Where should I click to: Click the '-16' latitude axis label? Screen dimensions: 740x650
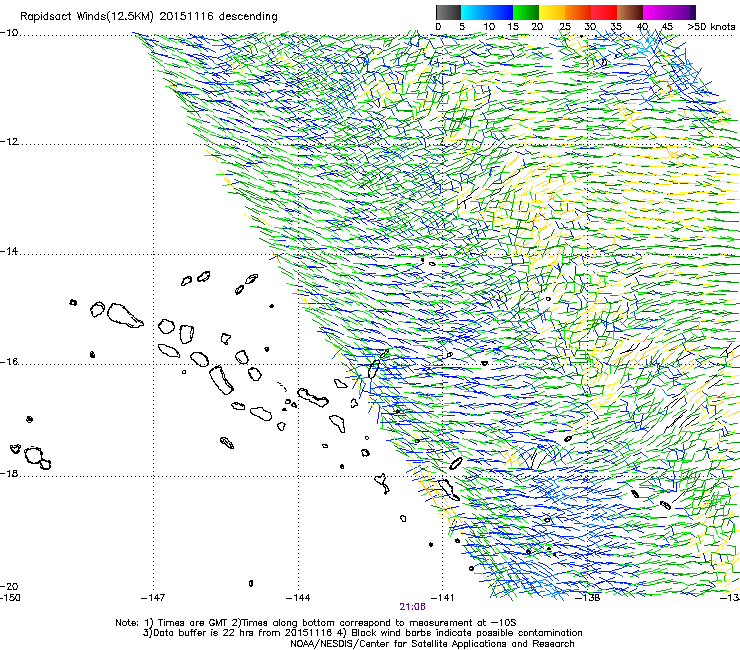9,362
